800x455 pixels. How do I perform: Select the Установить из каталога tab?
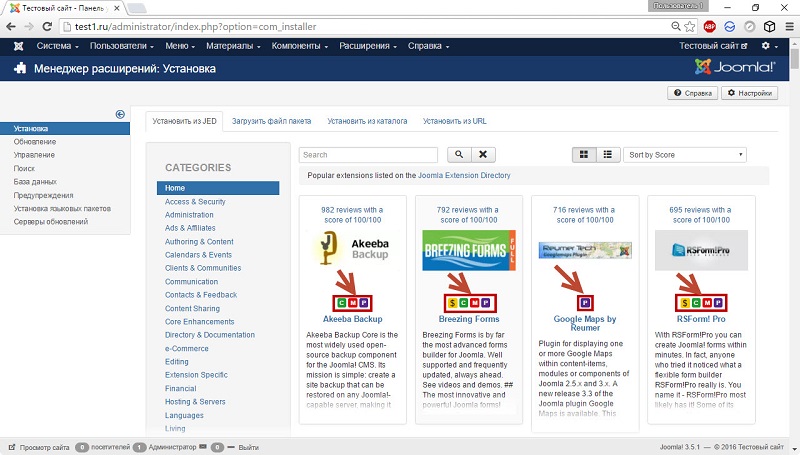(x=367, y=121)
